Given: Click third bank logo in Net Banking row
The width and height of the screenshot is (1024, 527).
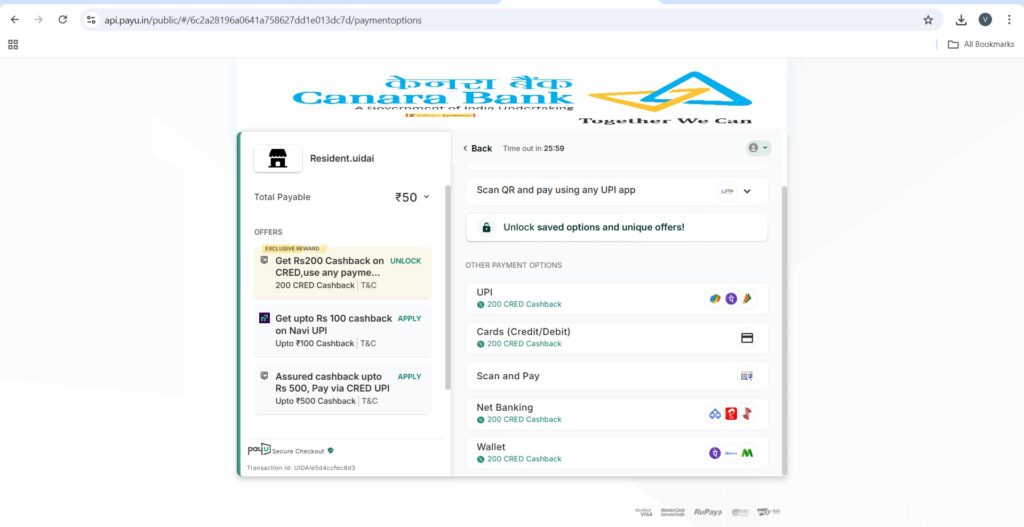Looking at the screenshot, I should pos(747,414).
